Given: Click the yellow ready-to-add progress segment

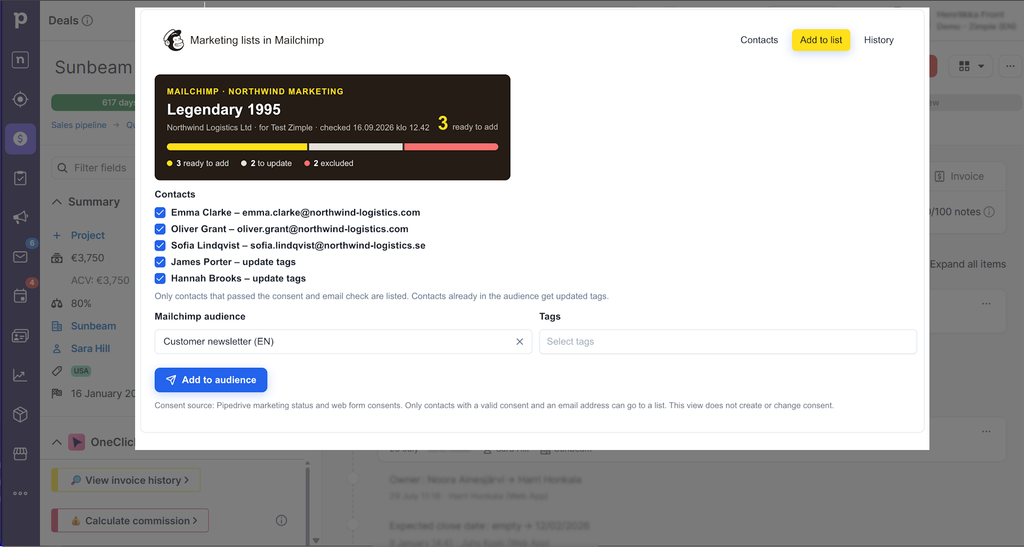Looking at the screenshot, I should 237,147.
